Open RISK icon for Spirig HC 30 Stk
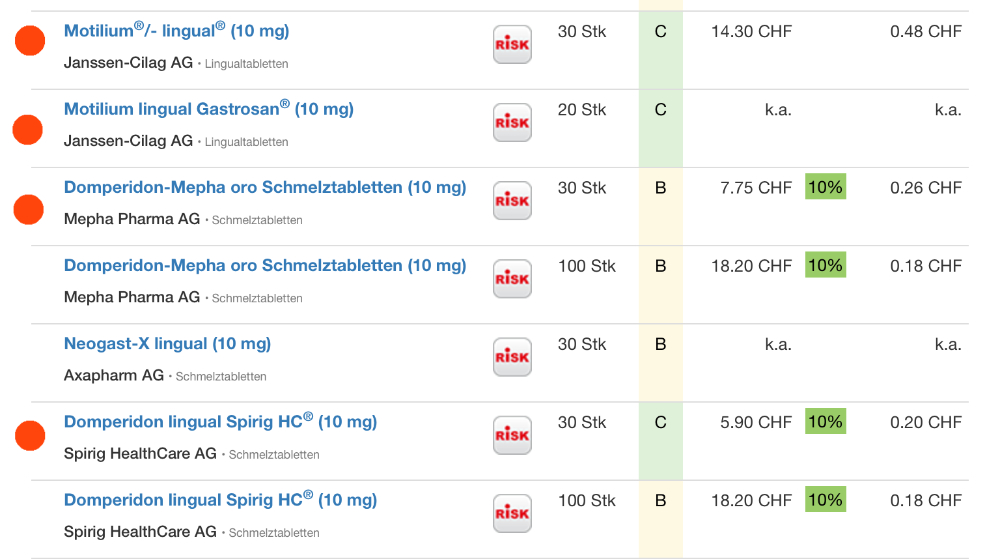1000x559 pixels. coord(512,435)
